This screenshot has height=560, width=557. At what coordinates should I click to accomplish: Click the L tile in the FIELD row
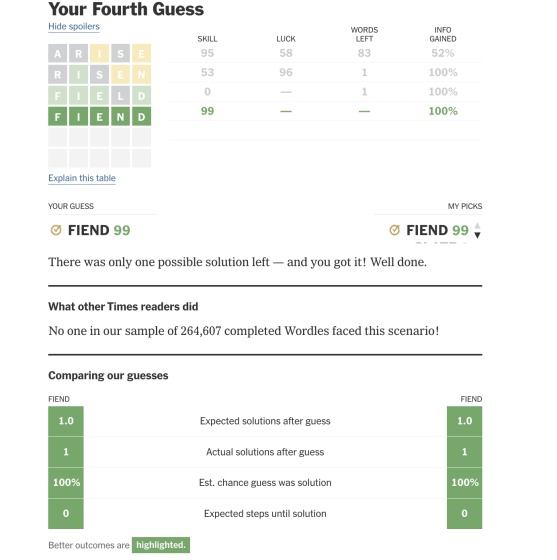(120, 95)
